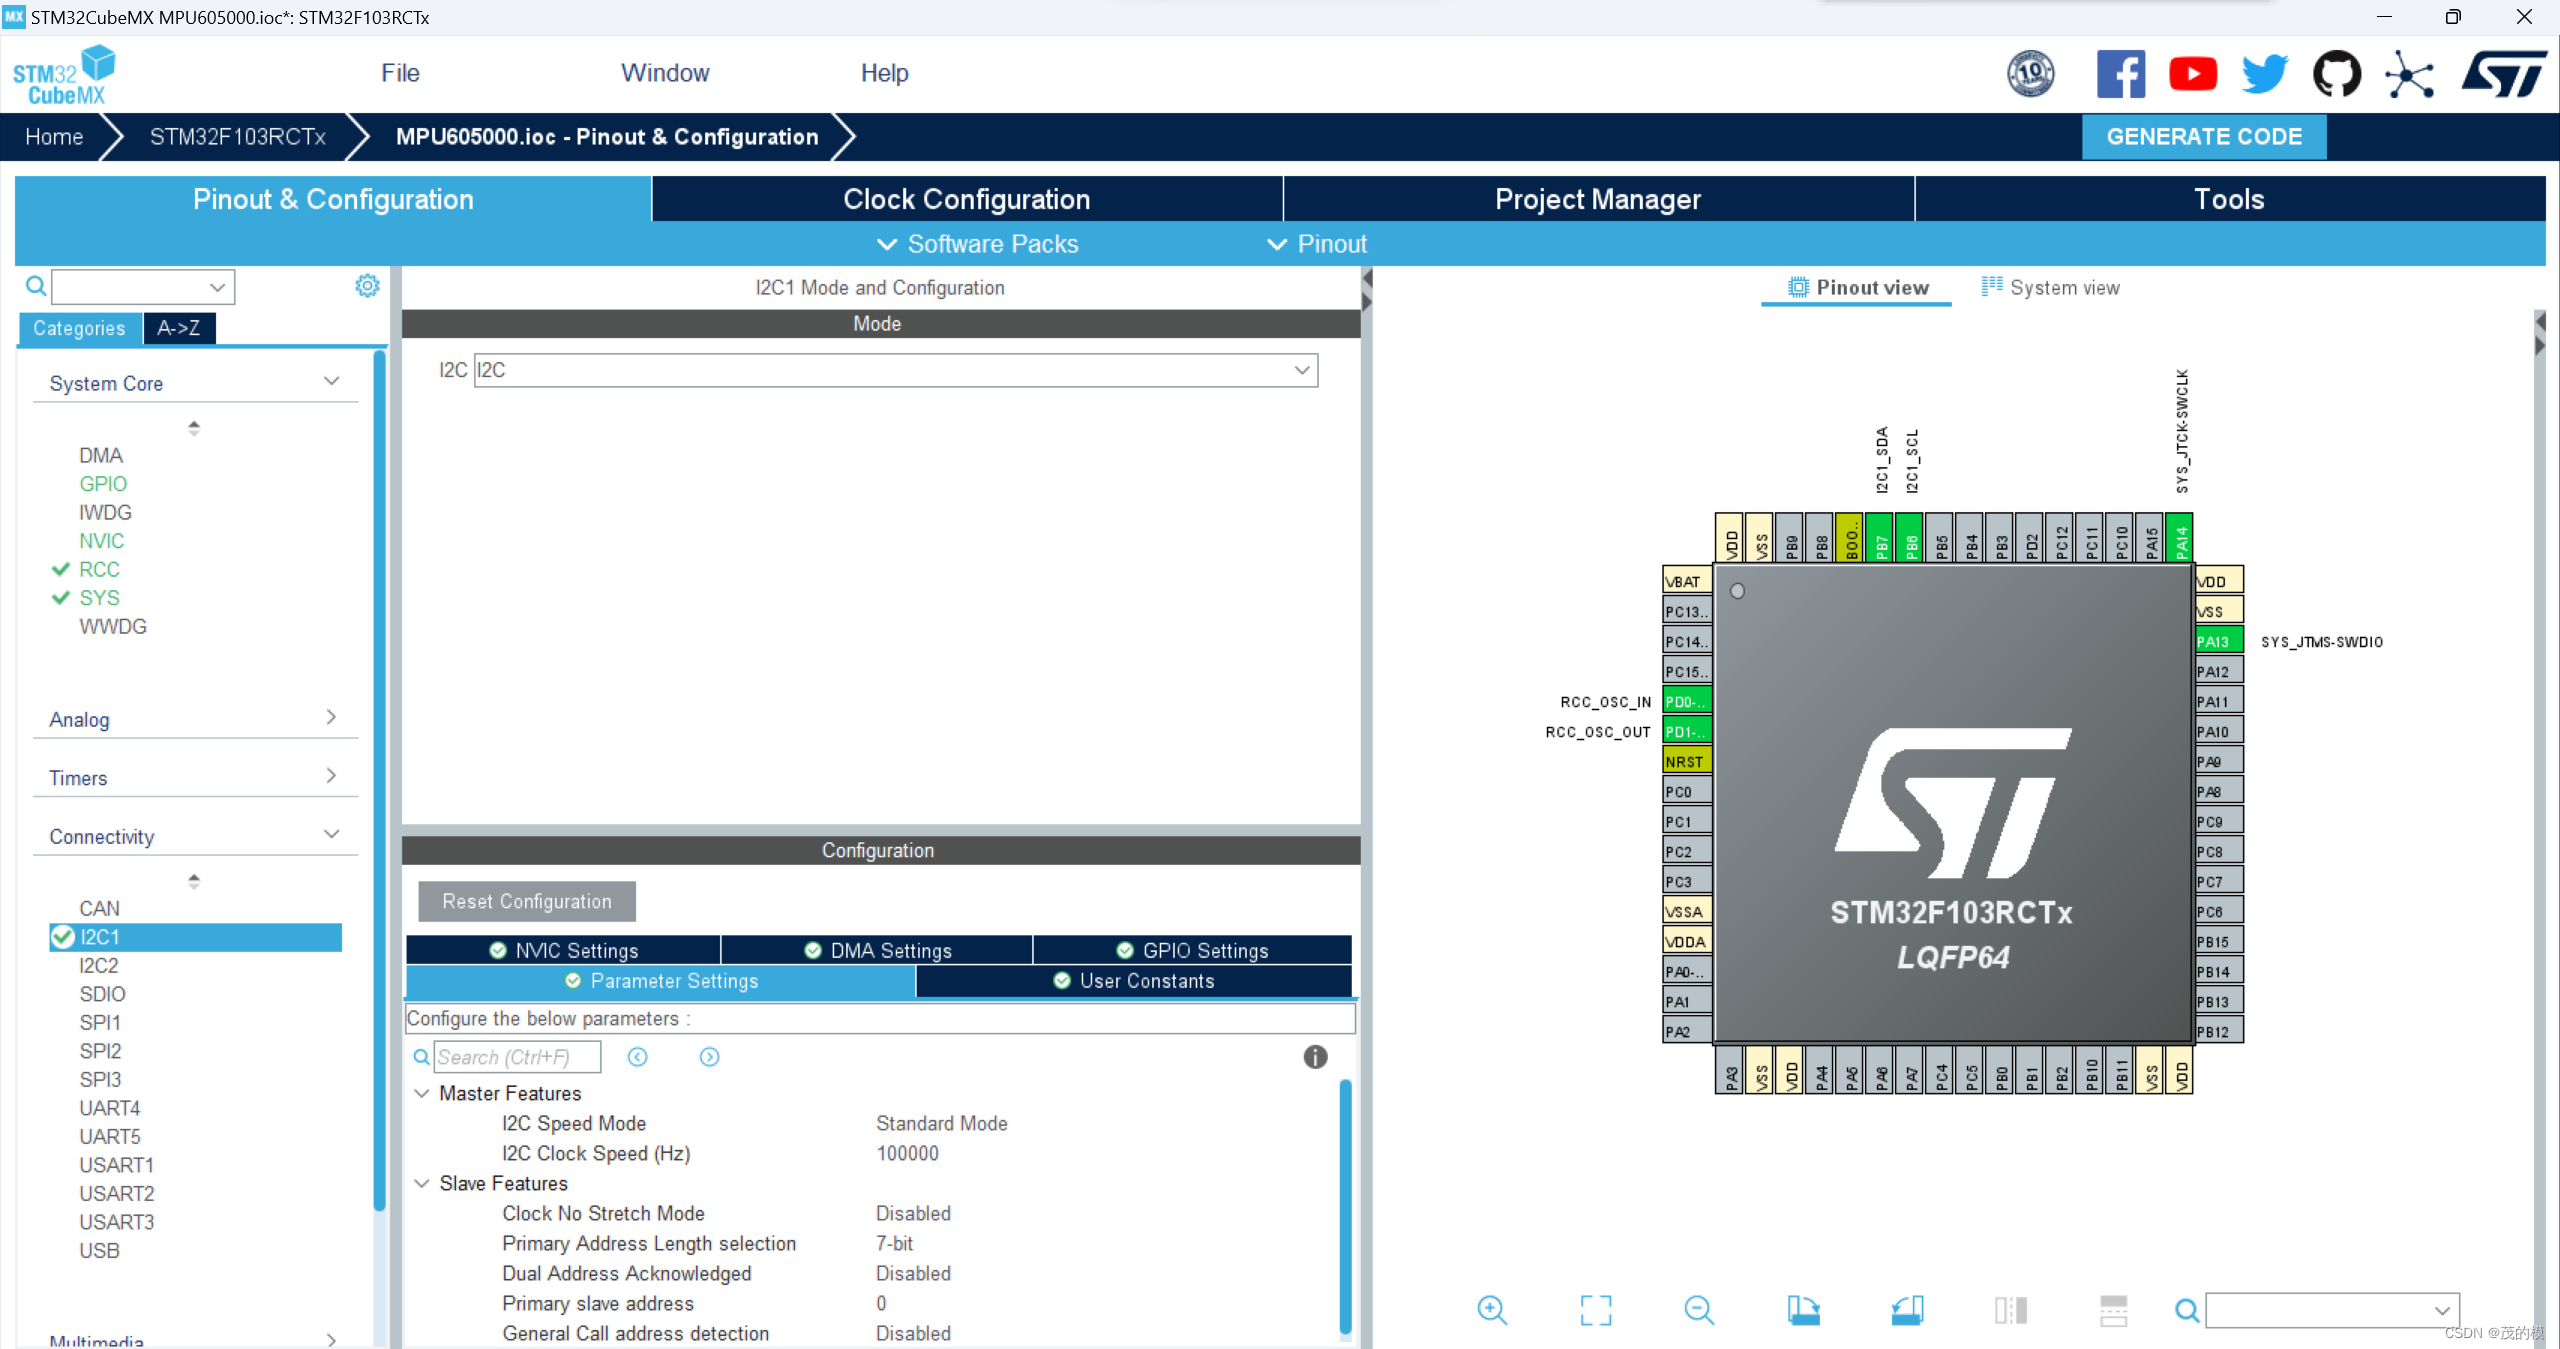The image size is (2560, 1349).
Task: Collapse the Connectivity category
Action: [331, 834]
